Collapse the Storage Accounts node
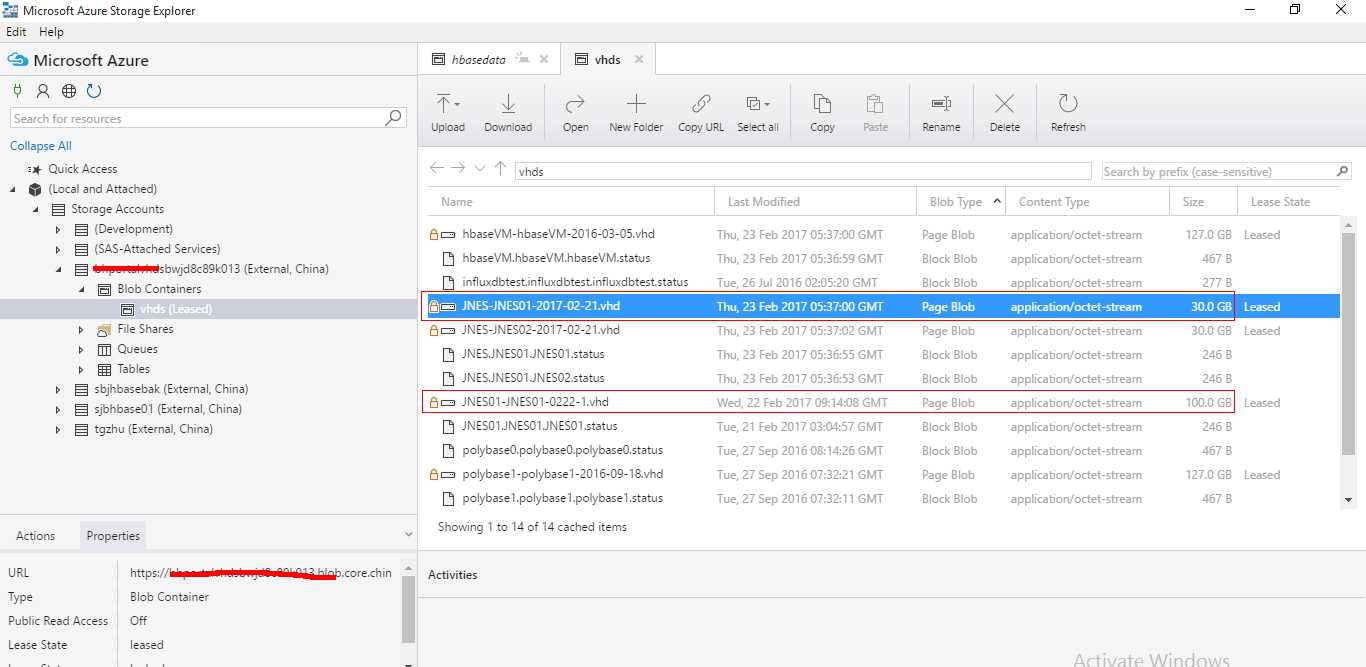1366x667 pixels. (36, 209)
